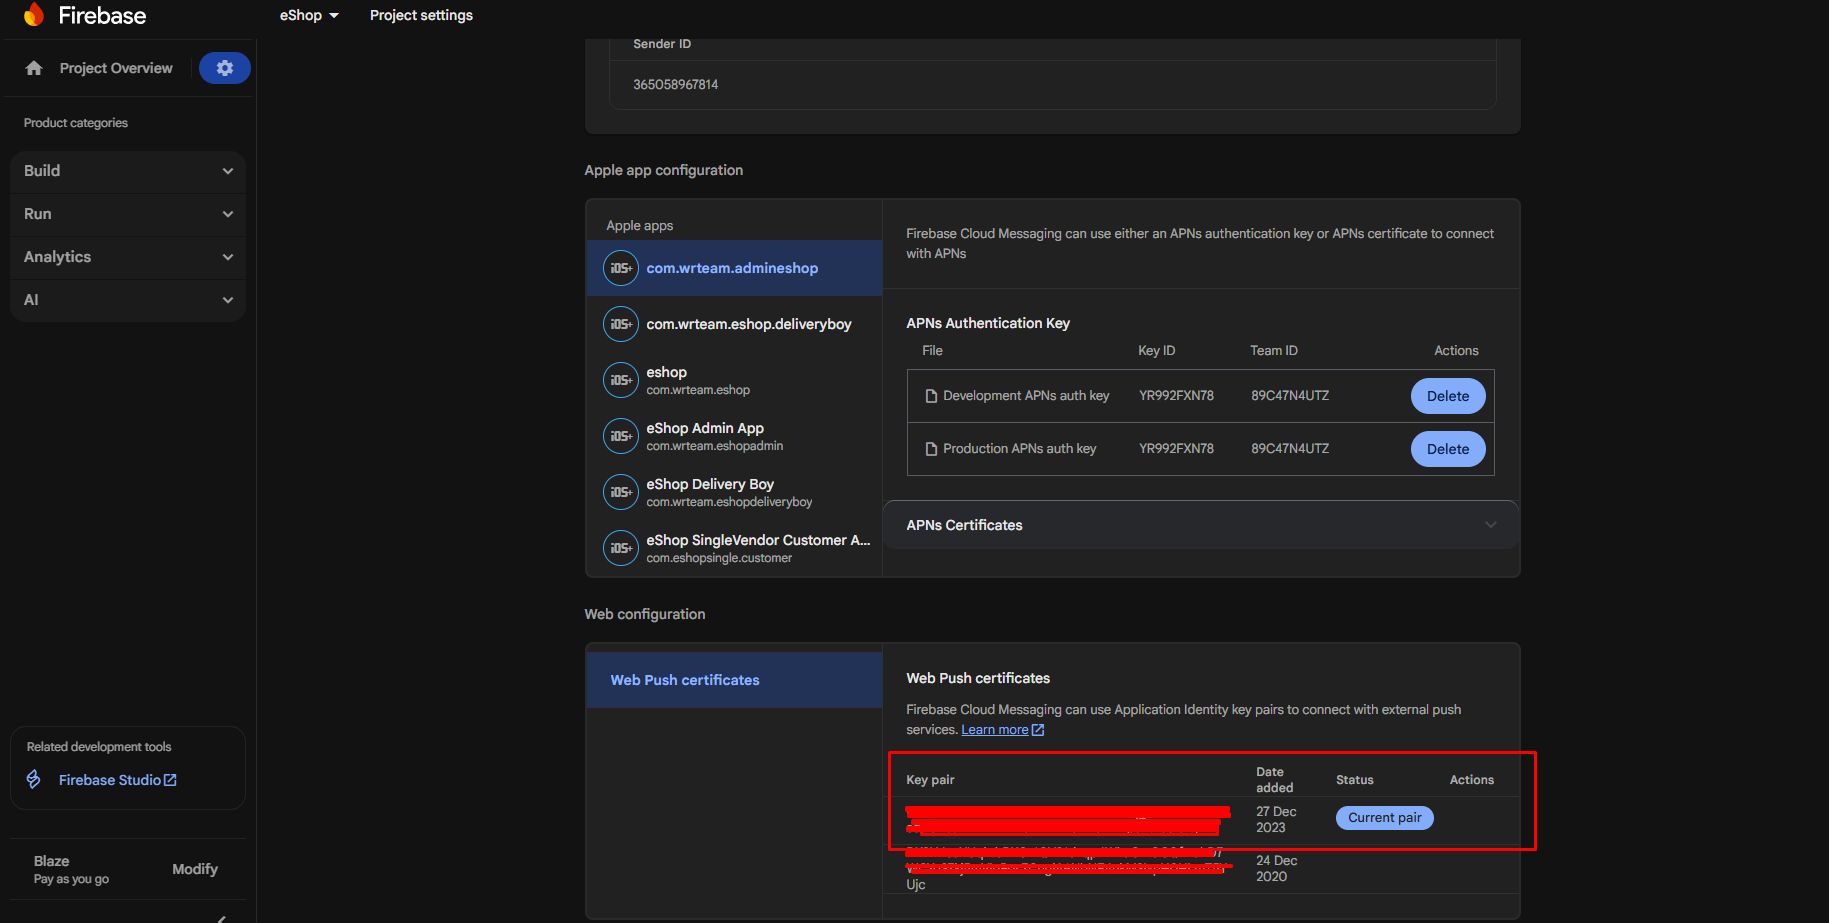Viewport: 1829px width, 923px height.
Task: Delete the Development APNs auth key
Action: pos(1447,396)
